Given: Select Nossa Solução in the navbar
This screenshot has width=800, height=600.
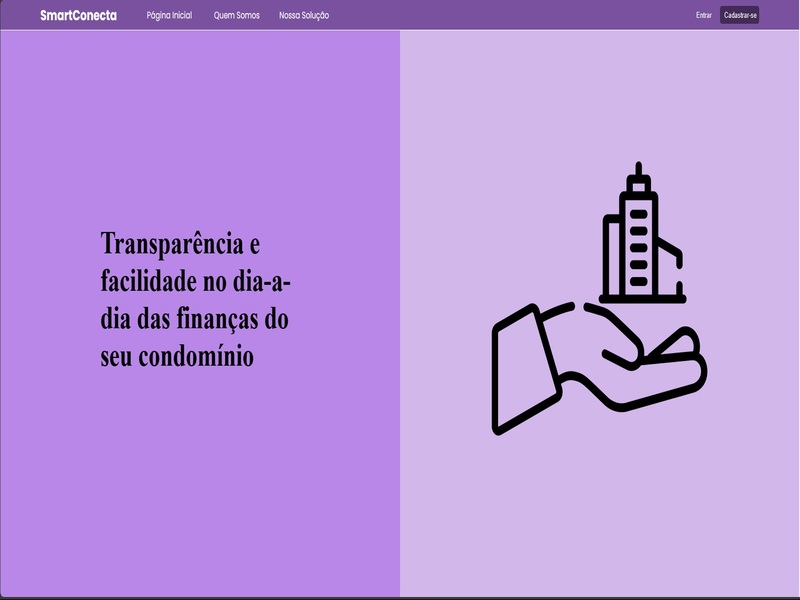Looking at the screenshot, I should [x=304, y=15].
